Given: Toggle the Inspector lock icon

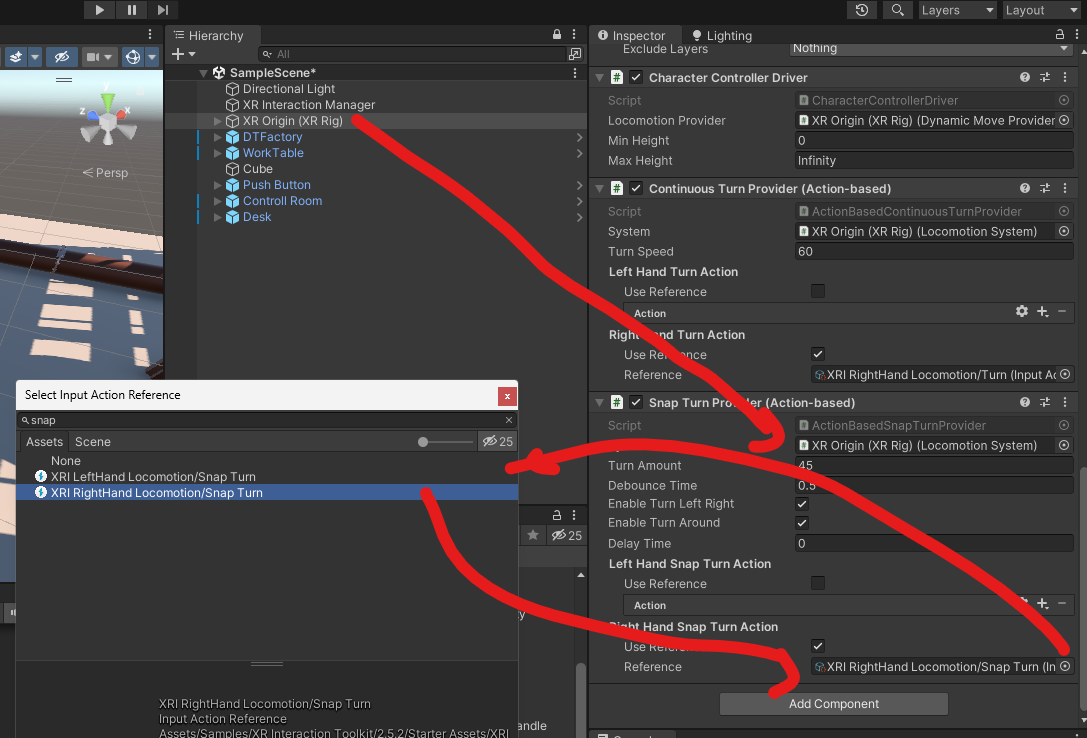Looking at the screenshot, I should [x=1059, y=34].
